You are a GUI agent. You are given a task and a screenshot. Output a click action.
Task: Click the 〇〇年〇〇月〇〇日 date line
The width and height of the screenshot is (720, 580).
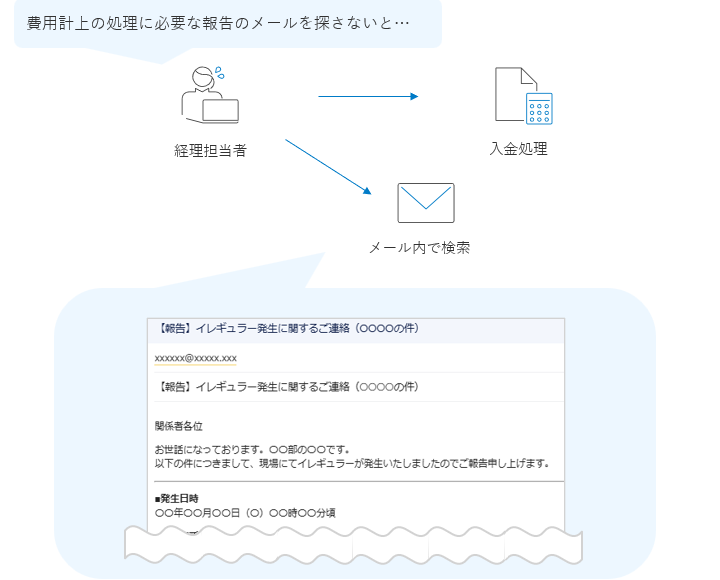click(245, 512)
